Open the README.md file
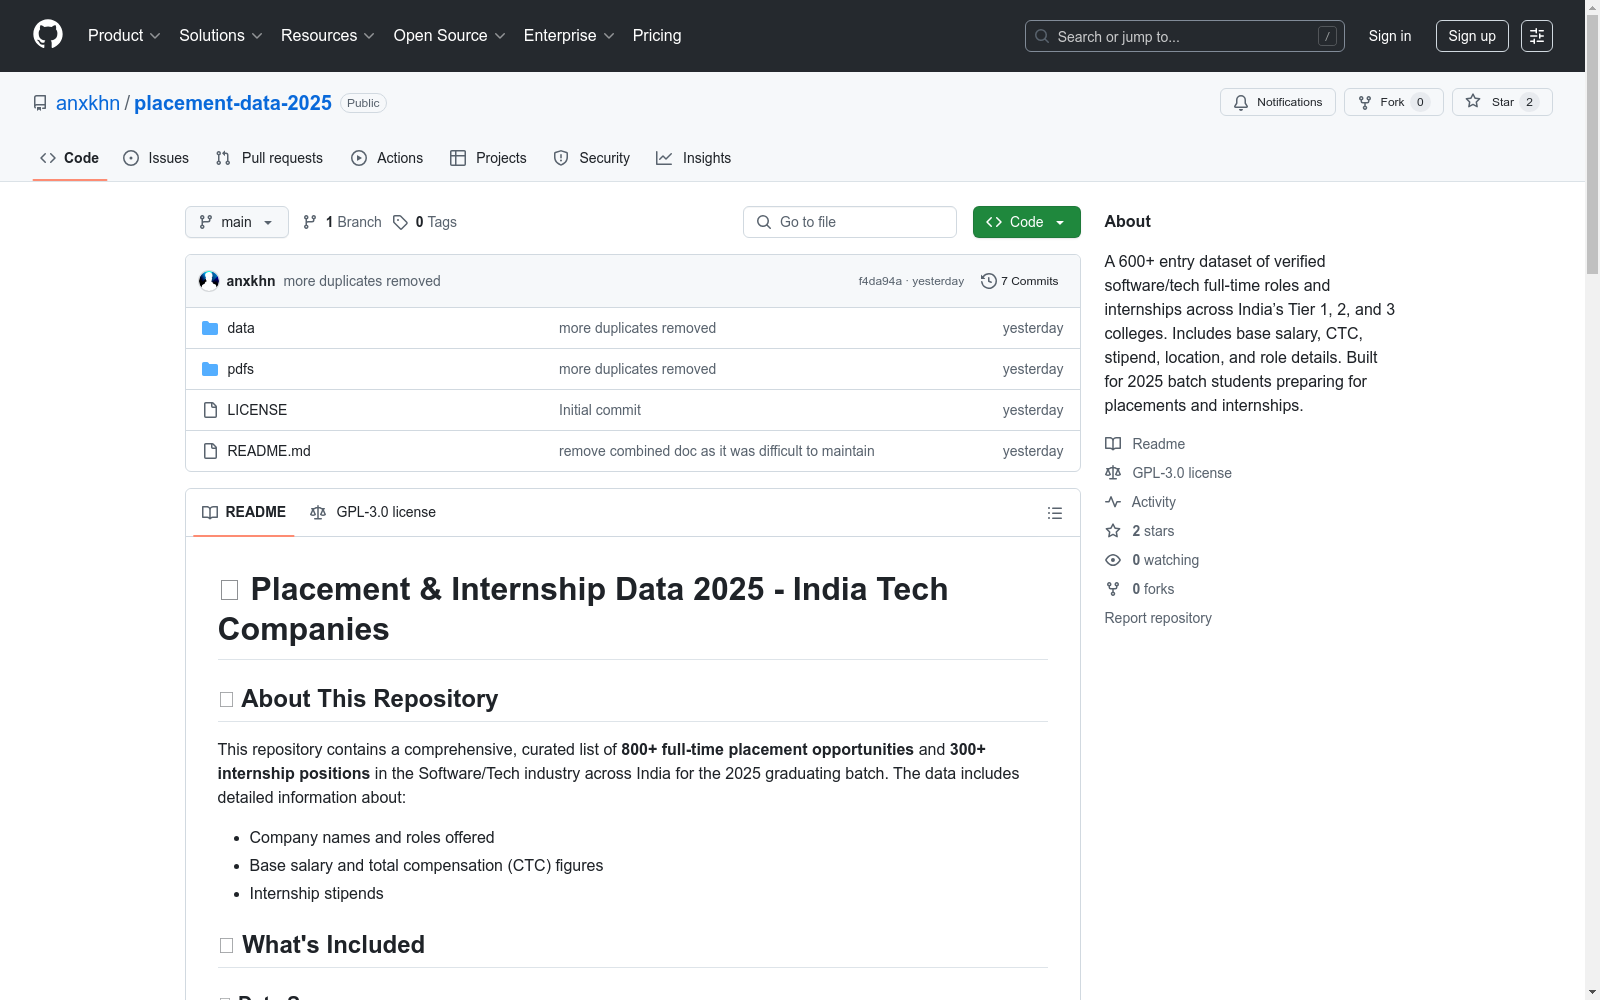The width and height of the screenshot is (1600, 1000). pos(269,451)
